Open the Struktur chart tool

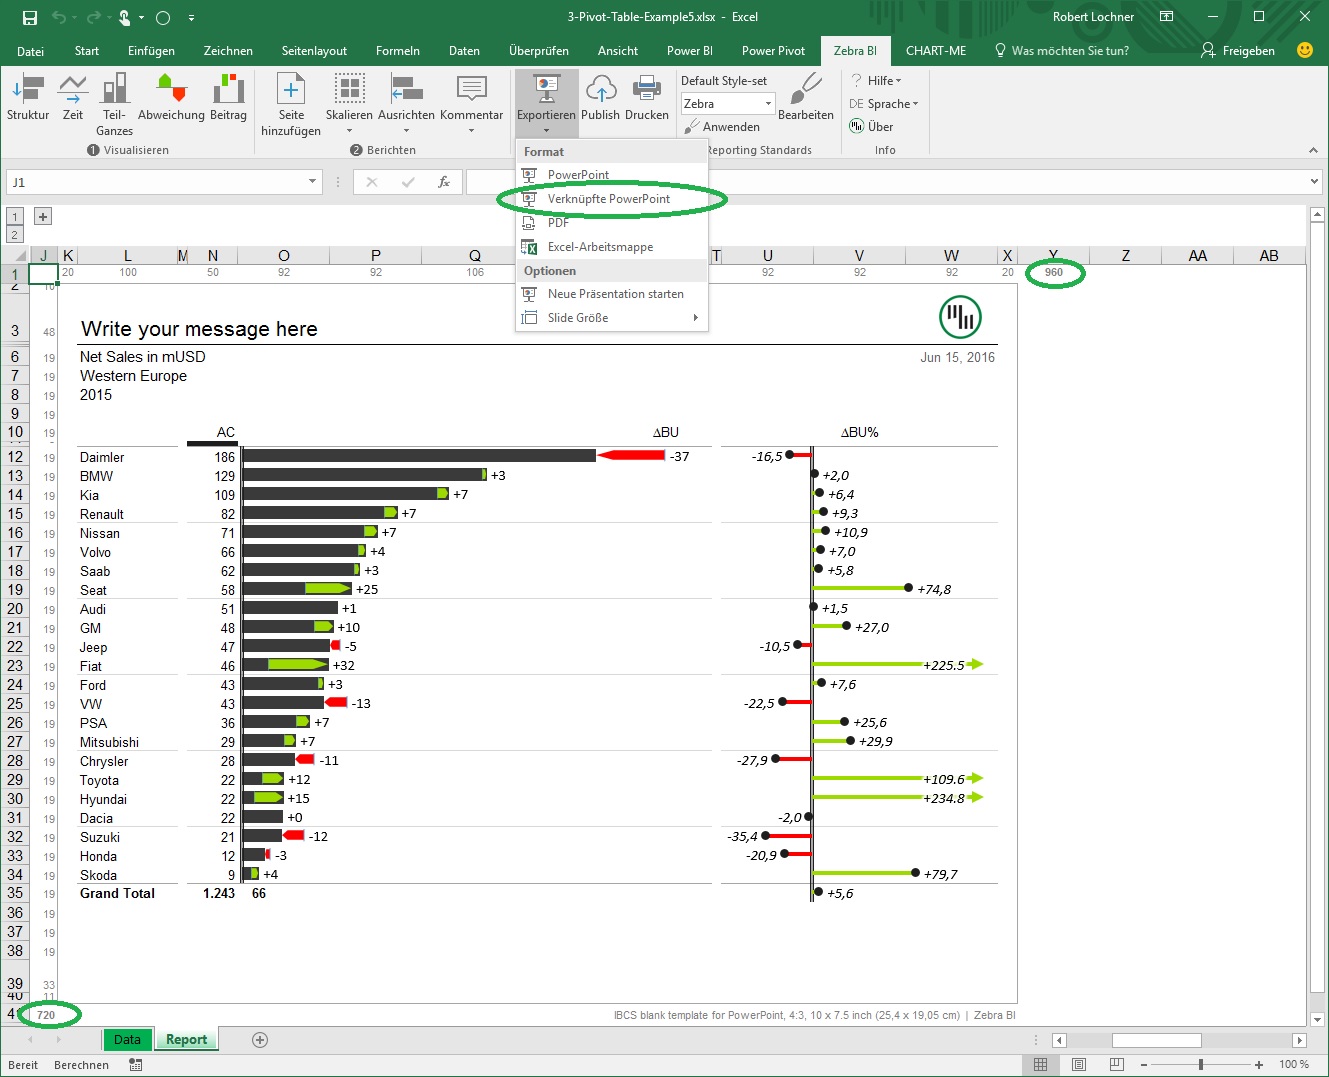28,98
